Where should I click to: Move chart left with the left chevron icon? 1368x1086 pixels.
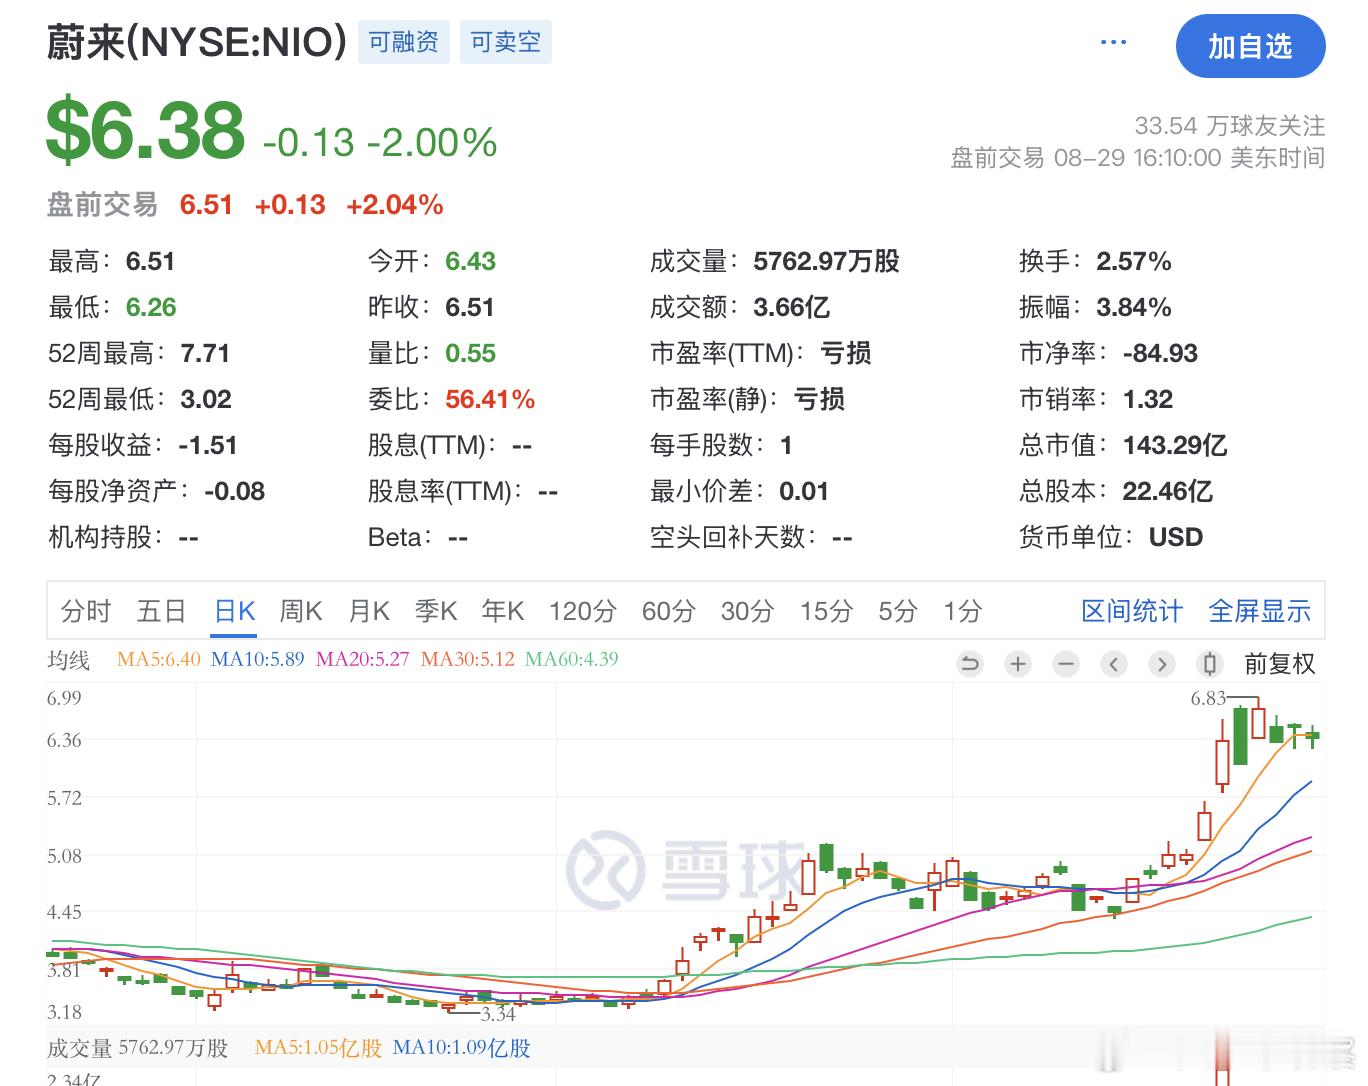[1114, 664]
